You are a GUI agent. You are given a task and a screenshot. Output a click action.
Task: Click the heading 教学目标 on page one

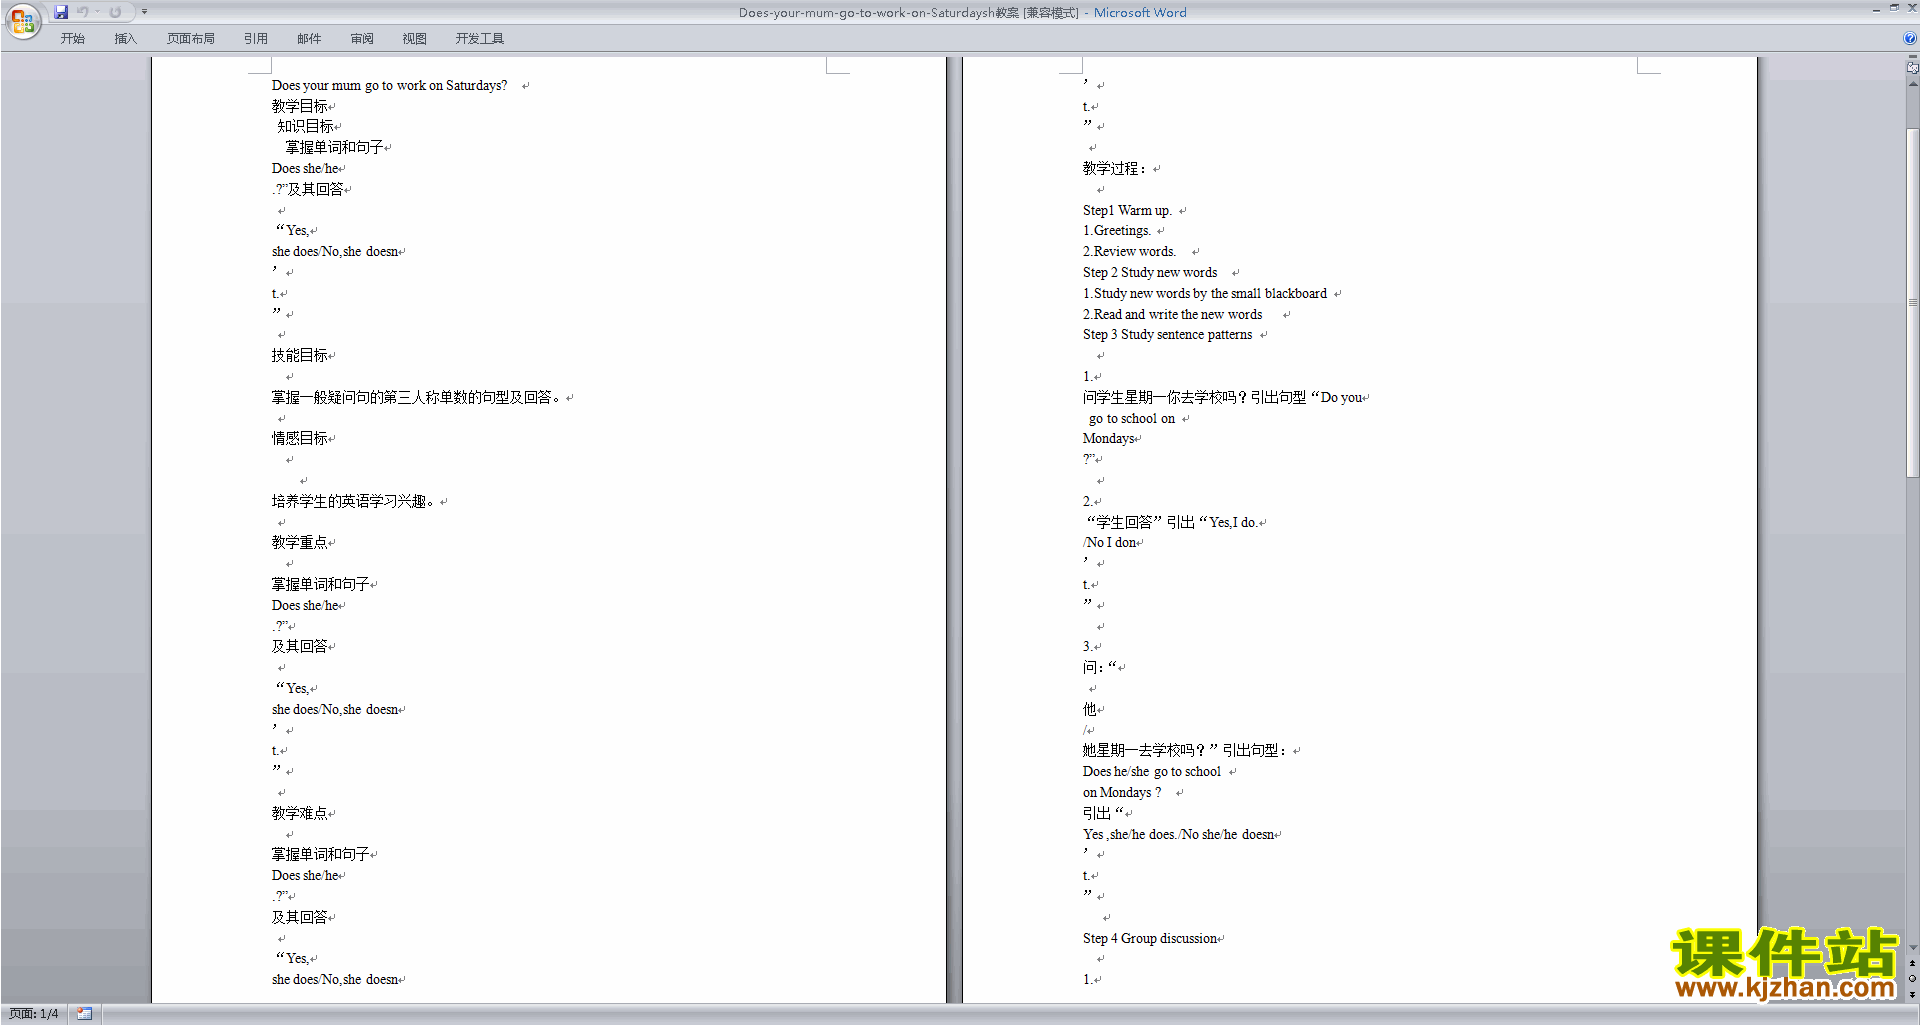(x=300, y=106)
